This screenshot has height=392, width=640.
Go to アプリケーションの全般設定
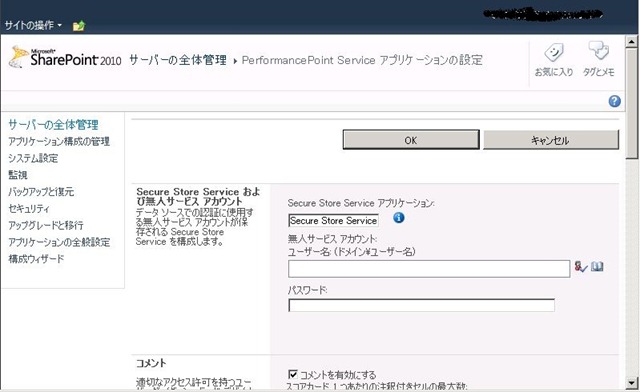tap(59, 242)
